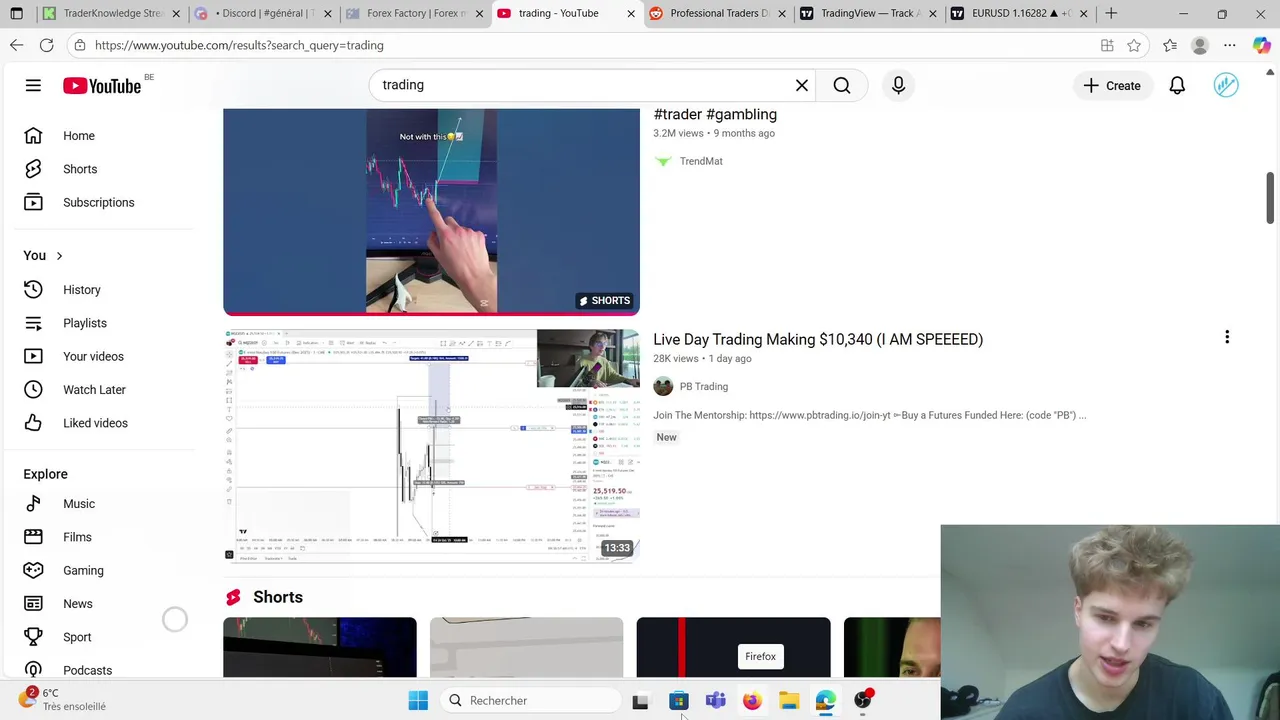Switch to the Professional Traders tab
Viewport: 1280px width, 720px height.
pyautogui.click(x=718, y=14)
